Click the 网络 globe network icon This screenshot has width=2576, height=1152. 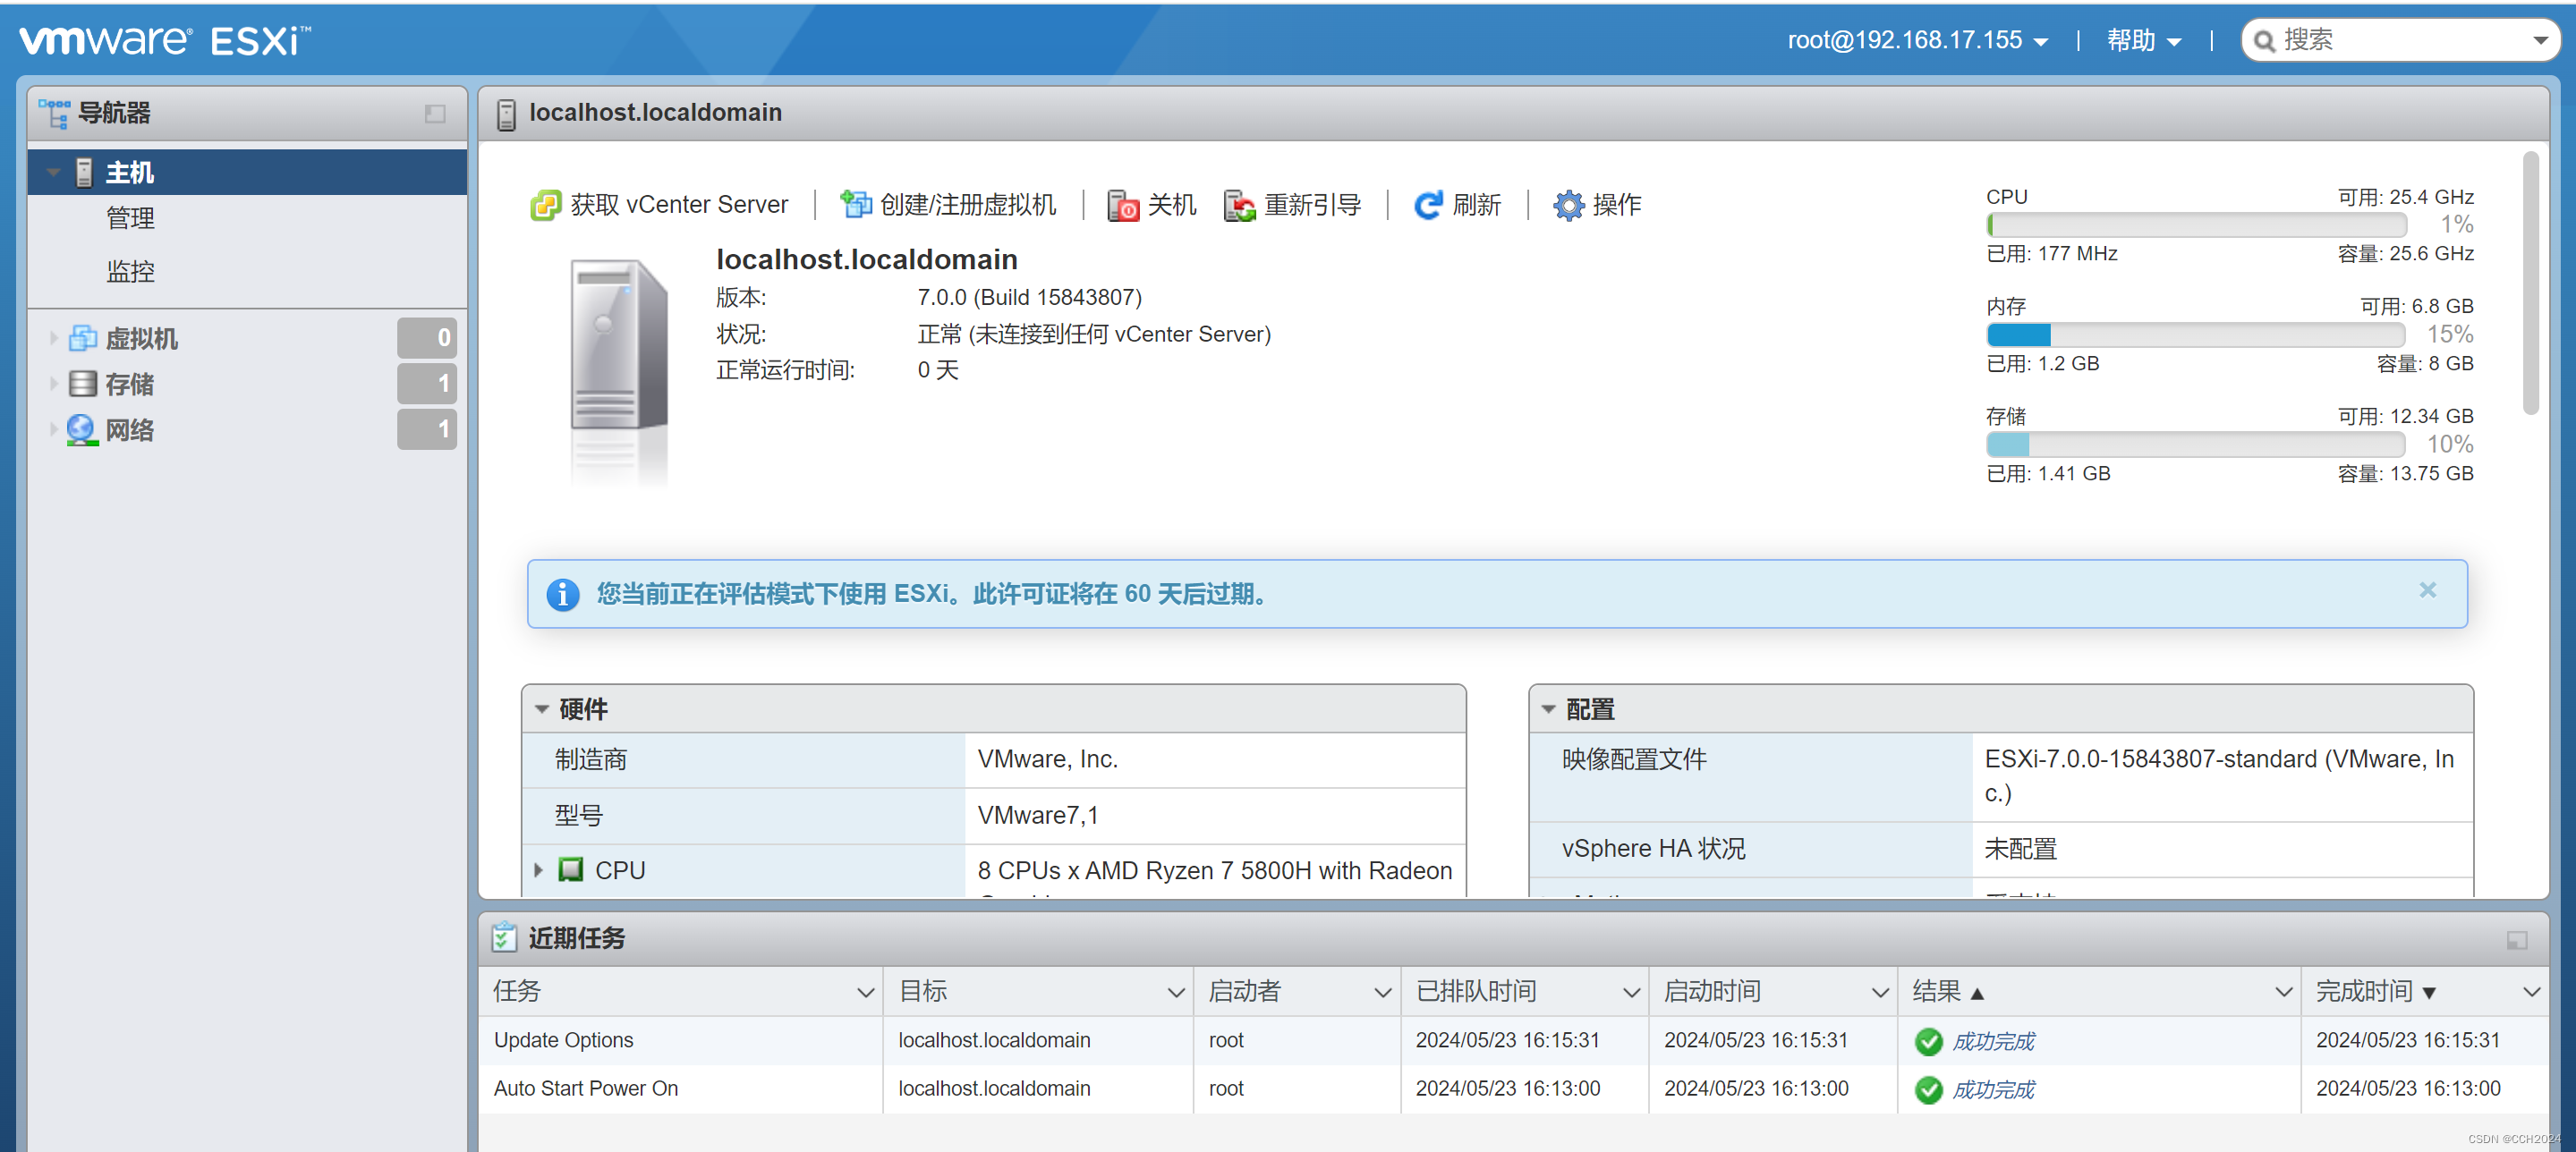point(82,430)
